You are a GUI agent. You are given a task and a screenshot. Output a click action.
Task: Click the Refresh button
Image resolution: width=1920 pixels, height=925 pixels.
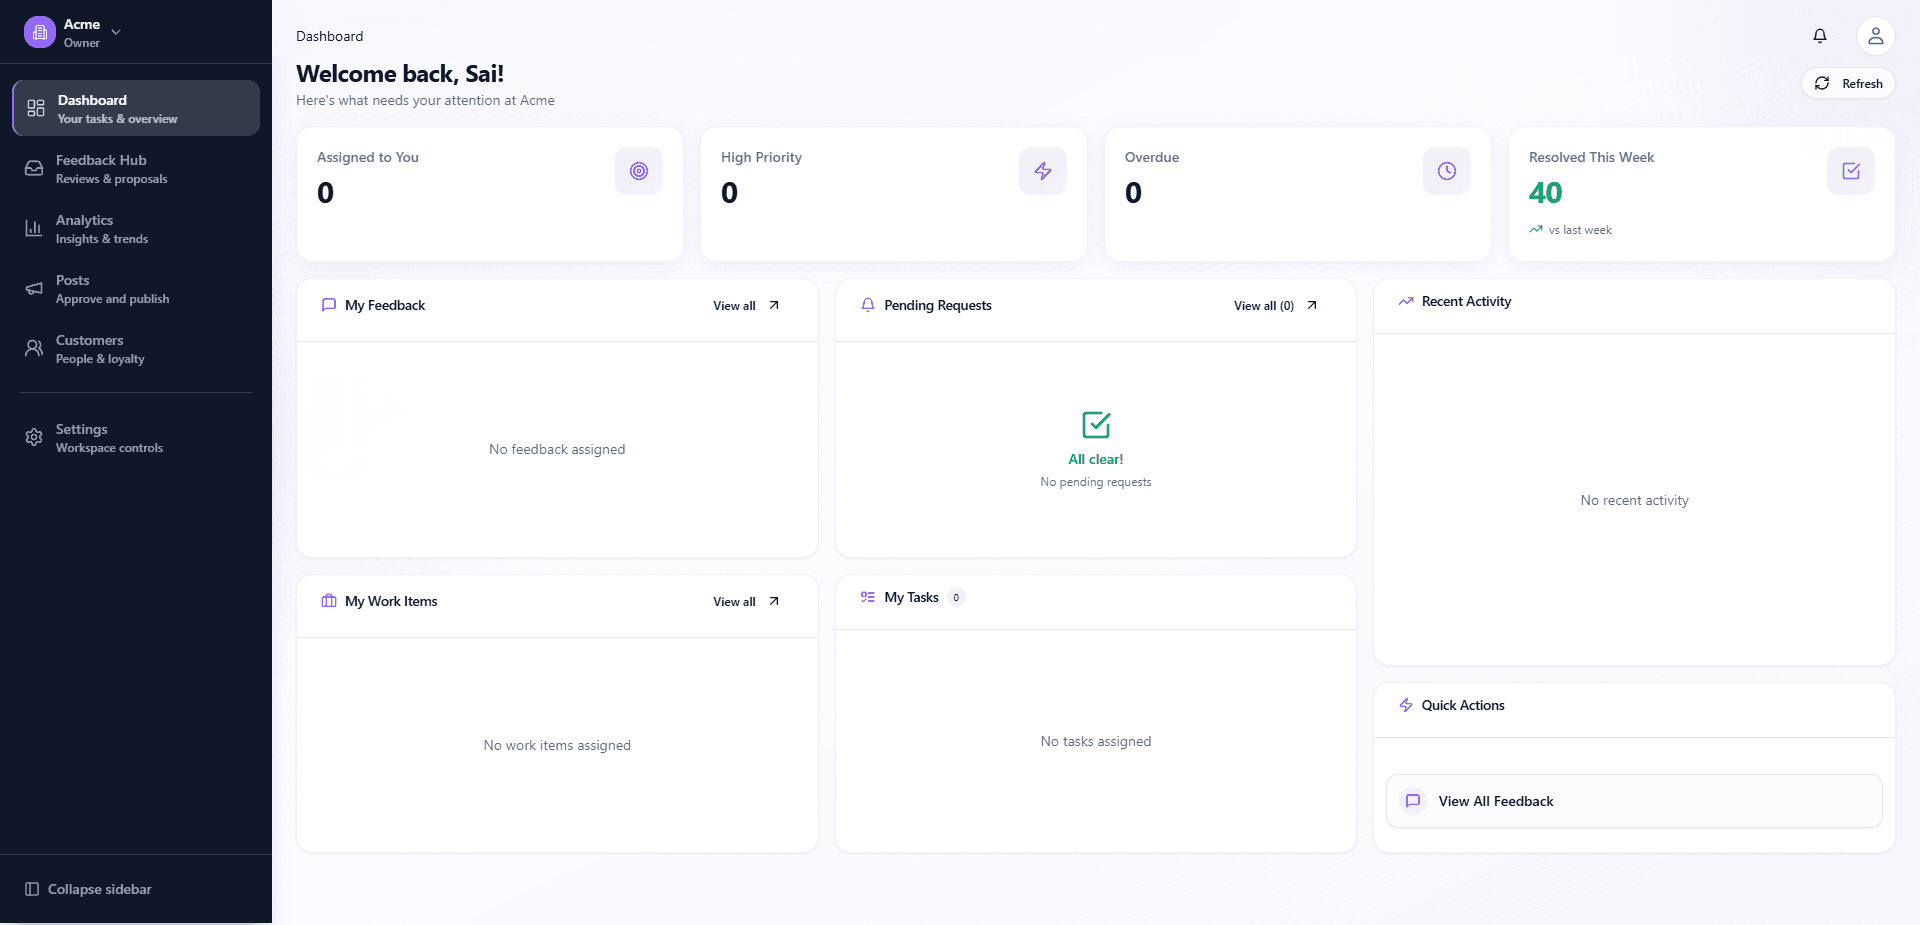1847,83
